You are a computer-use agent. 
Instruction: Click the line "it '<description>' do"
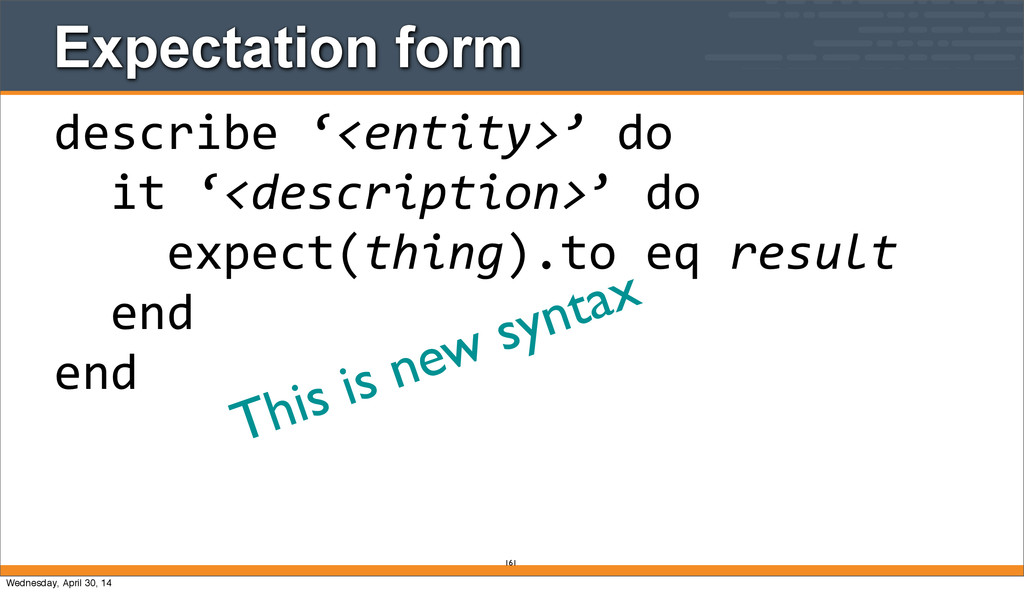coord(406,193)
